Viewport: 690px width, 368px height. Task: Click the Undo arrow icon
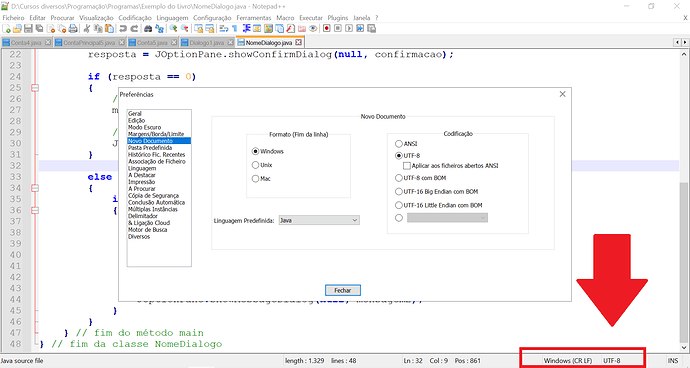pos(123,29)
